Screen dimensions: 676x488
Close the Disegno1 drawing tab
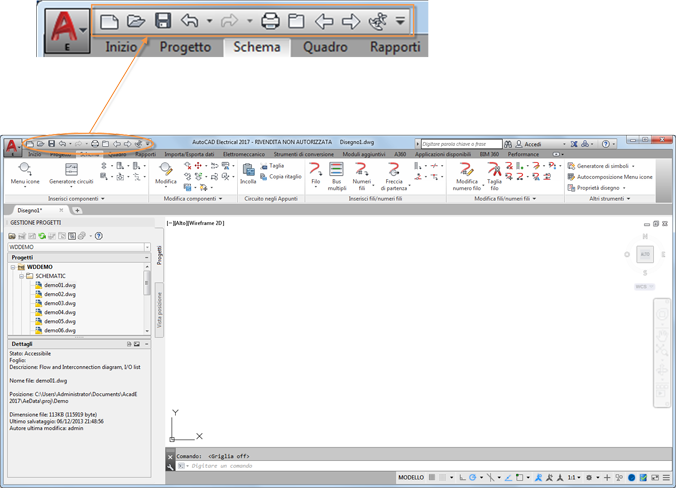(x=61, y=210)
